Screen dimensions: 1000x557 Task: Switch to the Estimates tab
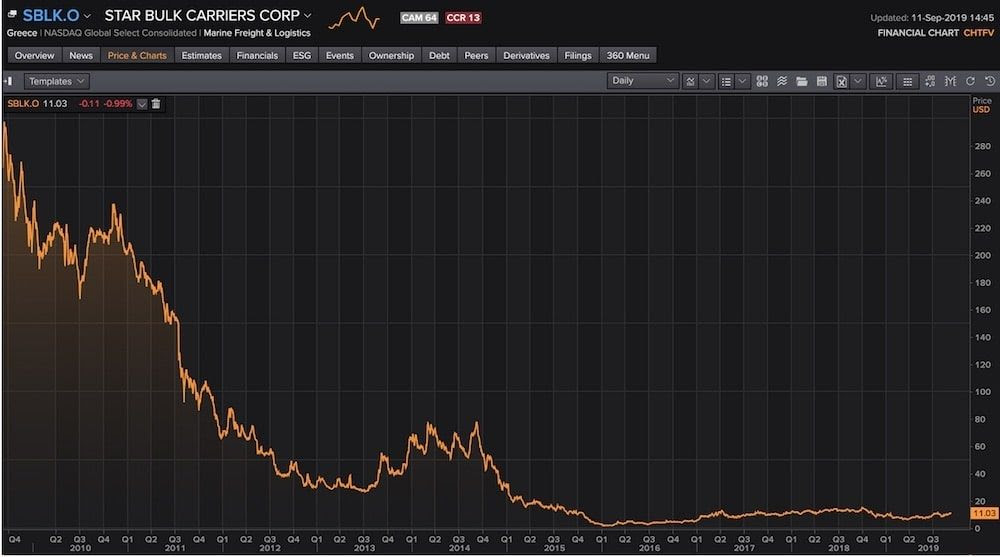pyautogui.click(x=202, y=56)
